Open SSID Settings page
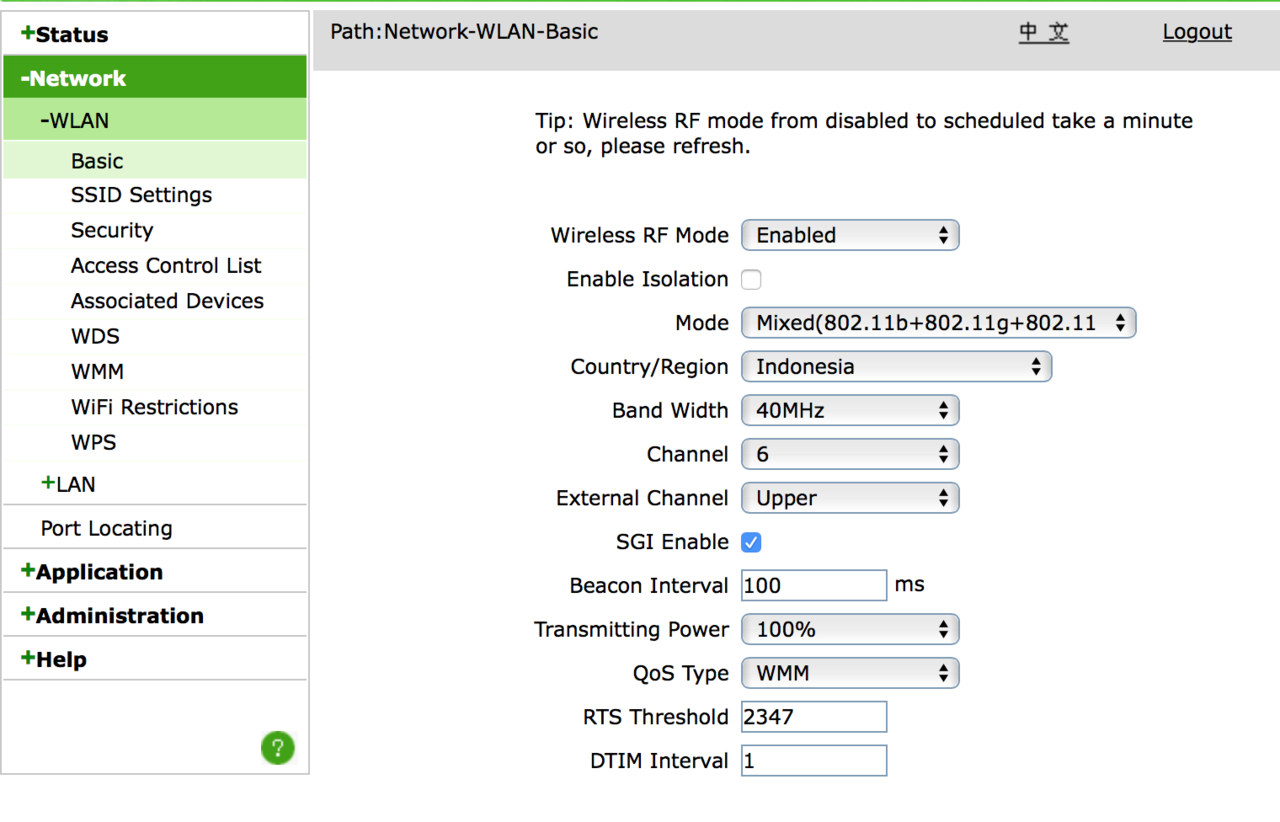1280x822 pixels. [141, 195]
